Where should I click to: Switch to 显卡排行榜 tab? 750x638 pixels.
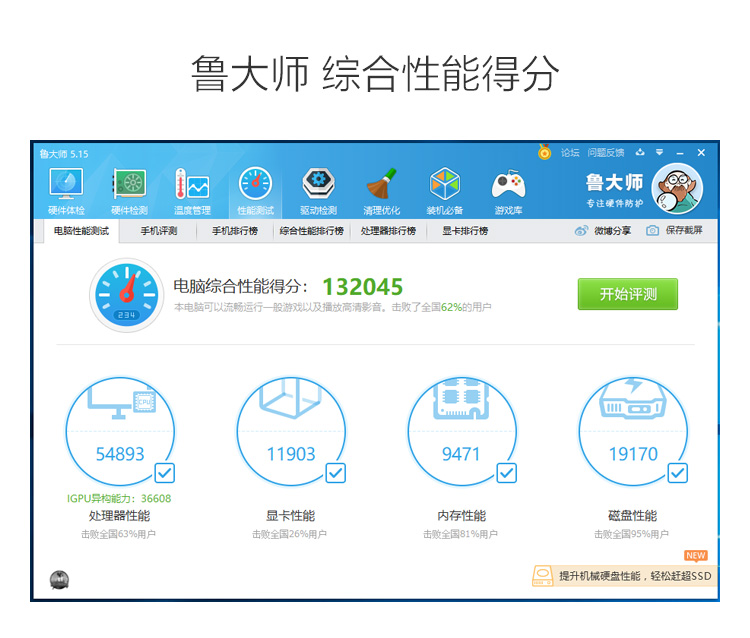click(x=465, y=231)
